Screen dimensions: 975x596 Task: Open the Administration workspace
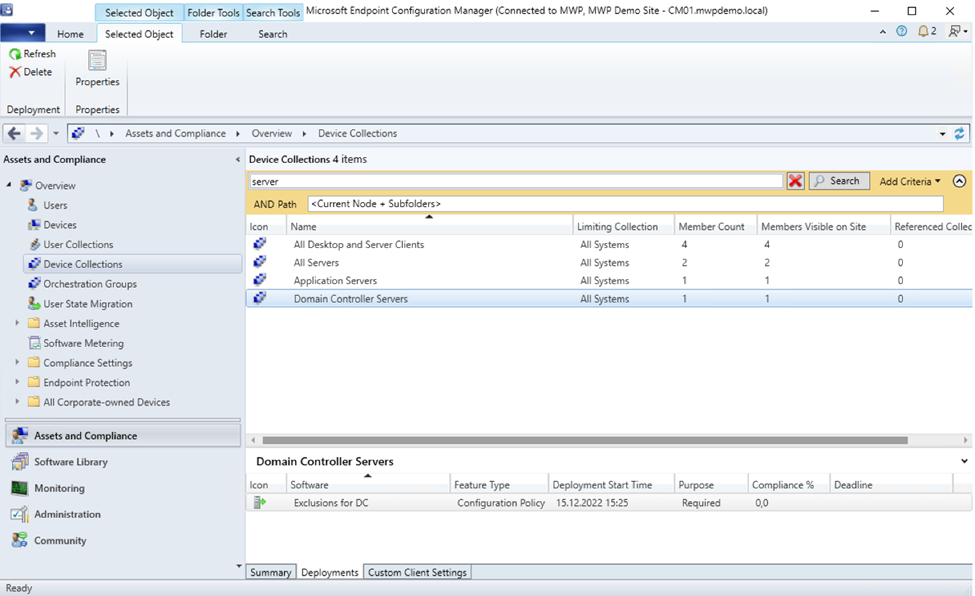(x=67, y=514)
